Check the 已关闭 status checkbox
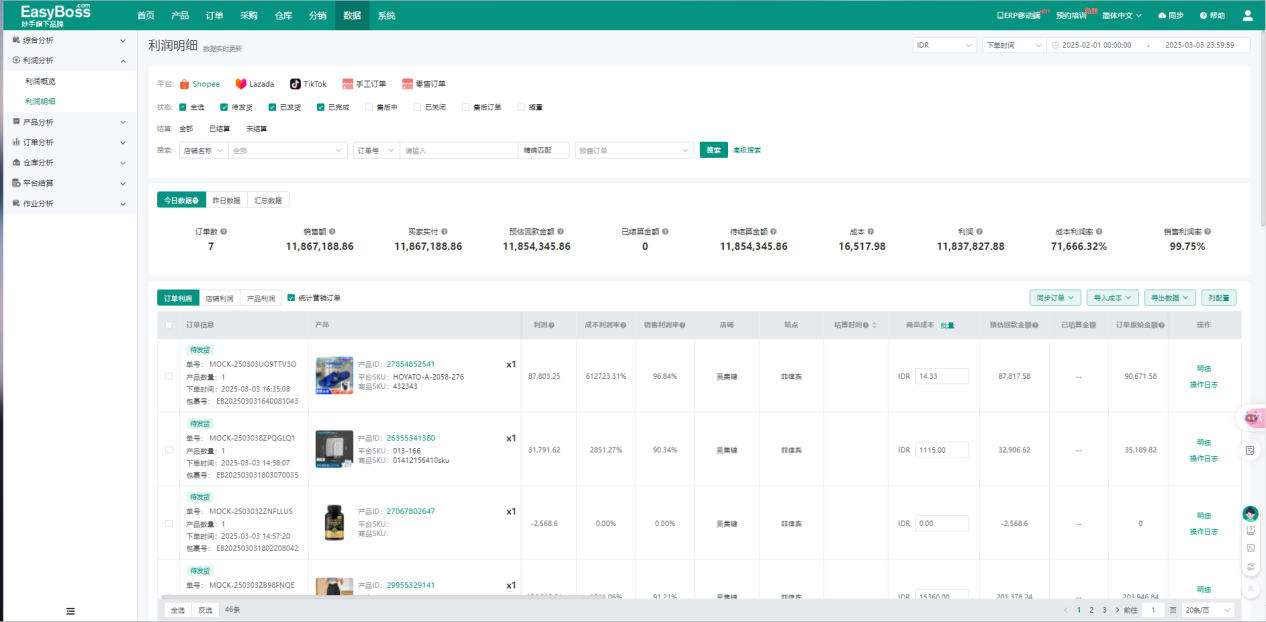The height and width of the screenshot is (622, 1266). pyautogui.click(x=418, y=106)
